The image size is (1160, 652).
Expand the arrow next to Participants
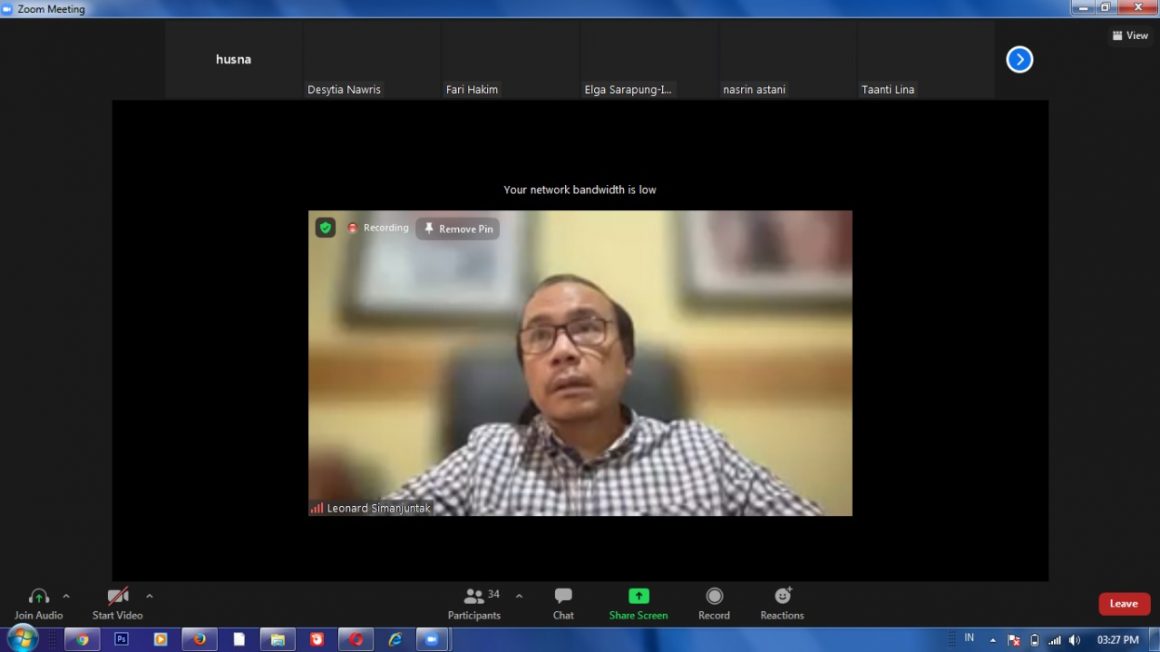pyautogui.click(x=519, y=596)
